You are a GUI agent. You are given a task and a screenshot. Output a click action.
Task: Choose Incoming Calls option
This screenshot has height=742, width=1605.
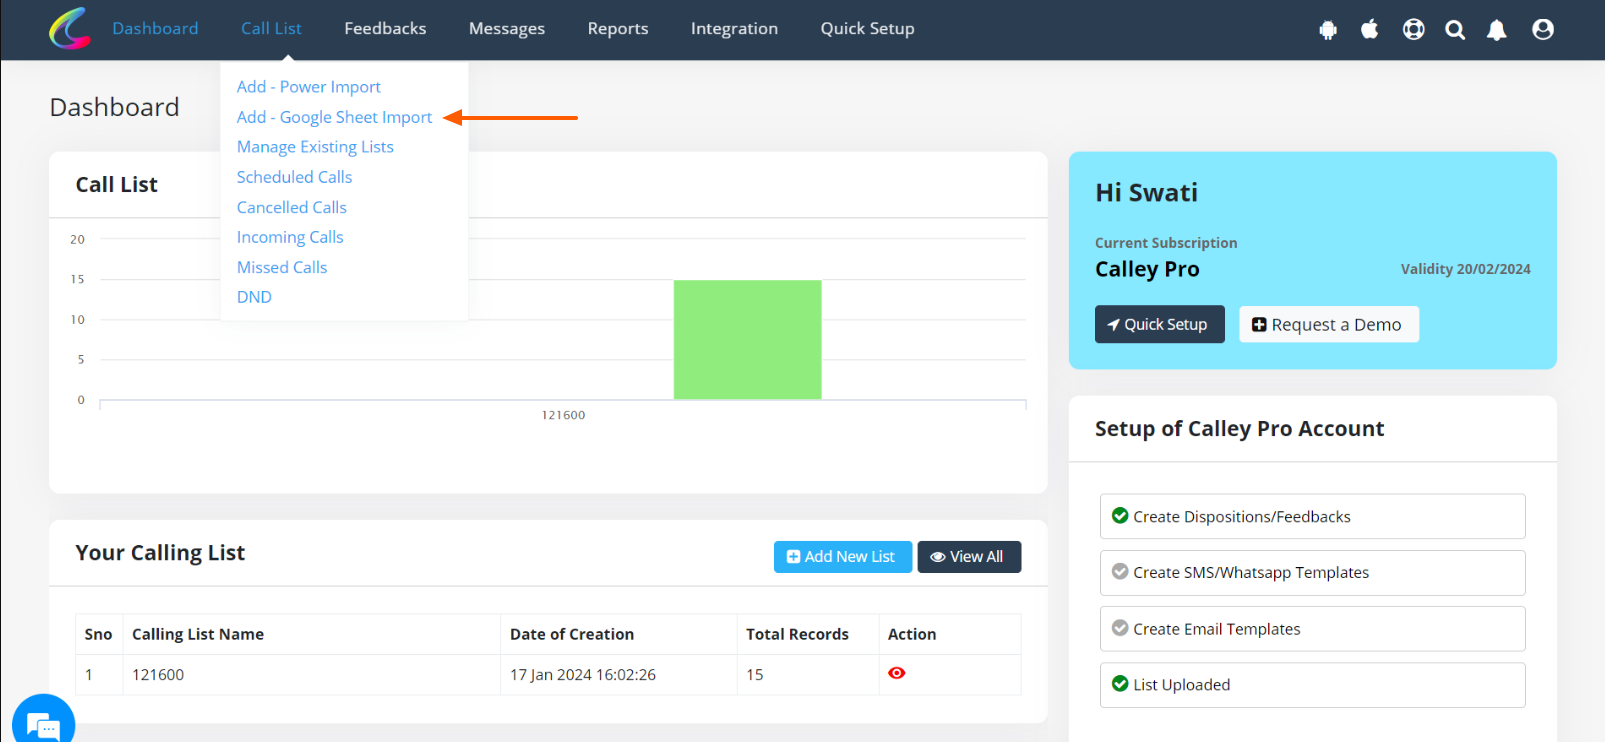(290, 237)
